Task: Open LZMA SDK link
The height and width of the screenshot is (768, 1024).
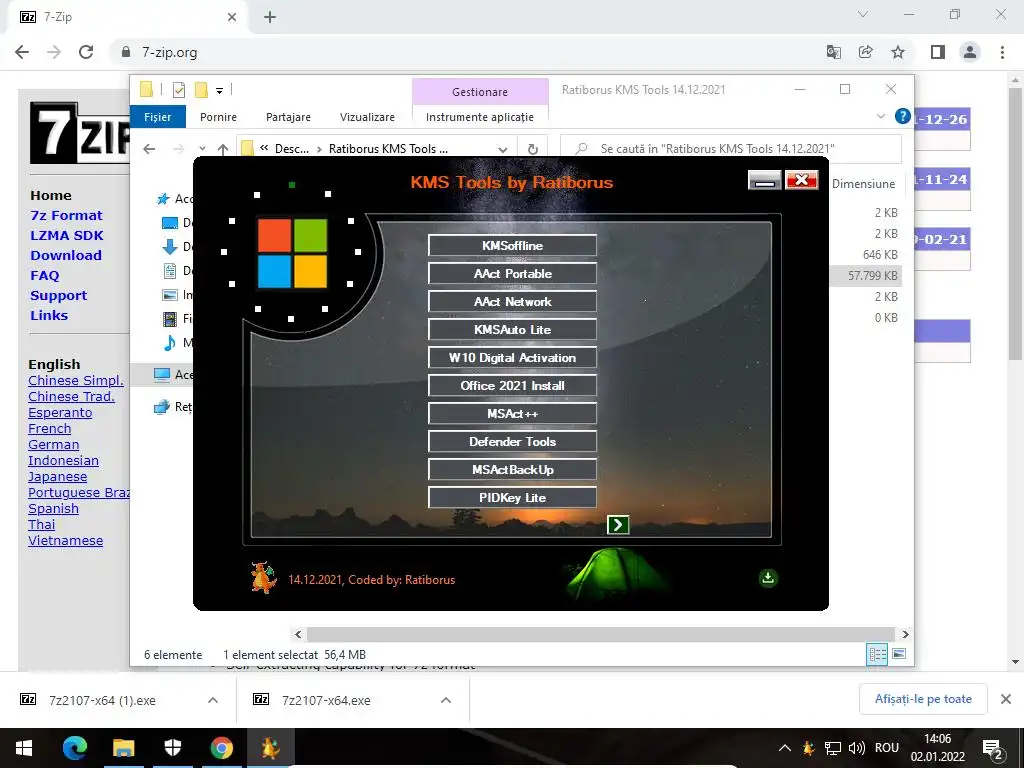Action: pyautogui.click(x=67, y=236)
